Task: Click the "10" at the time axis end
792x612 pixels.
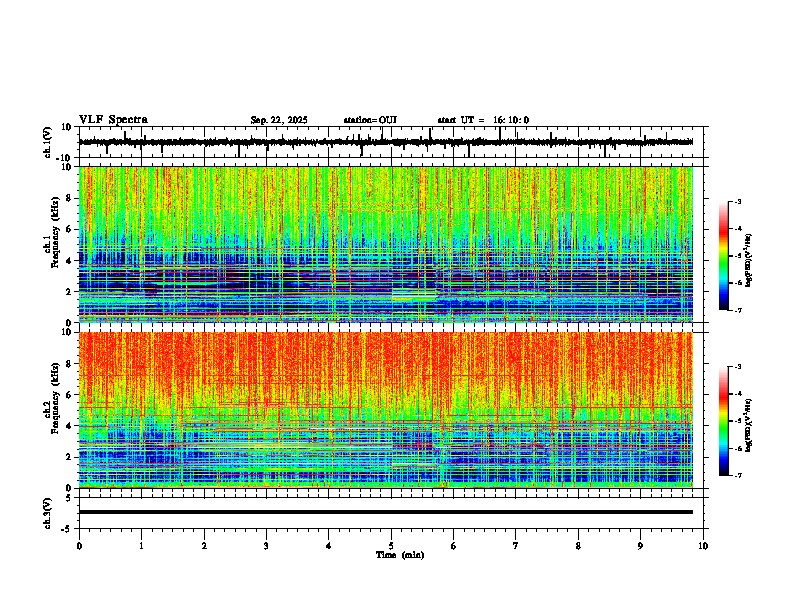Action: (703, 546)
